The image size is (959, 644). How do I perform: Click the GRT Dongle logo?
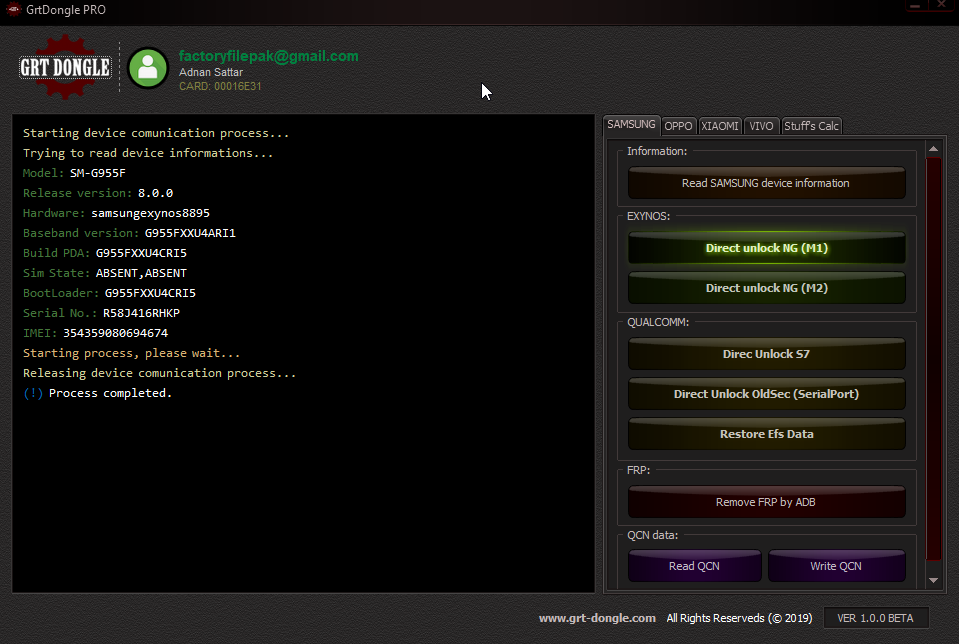coord(65,67)
